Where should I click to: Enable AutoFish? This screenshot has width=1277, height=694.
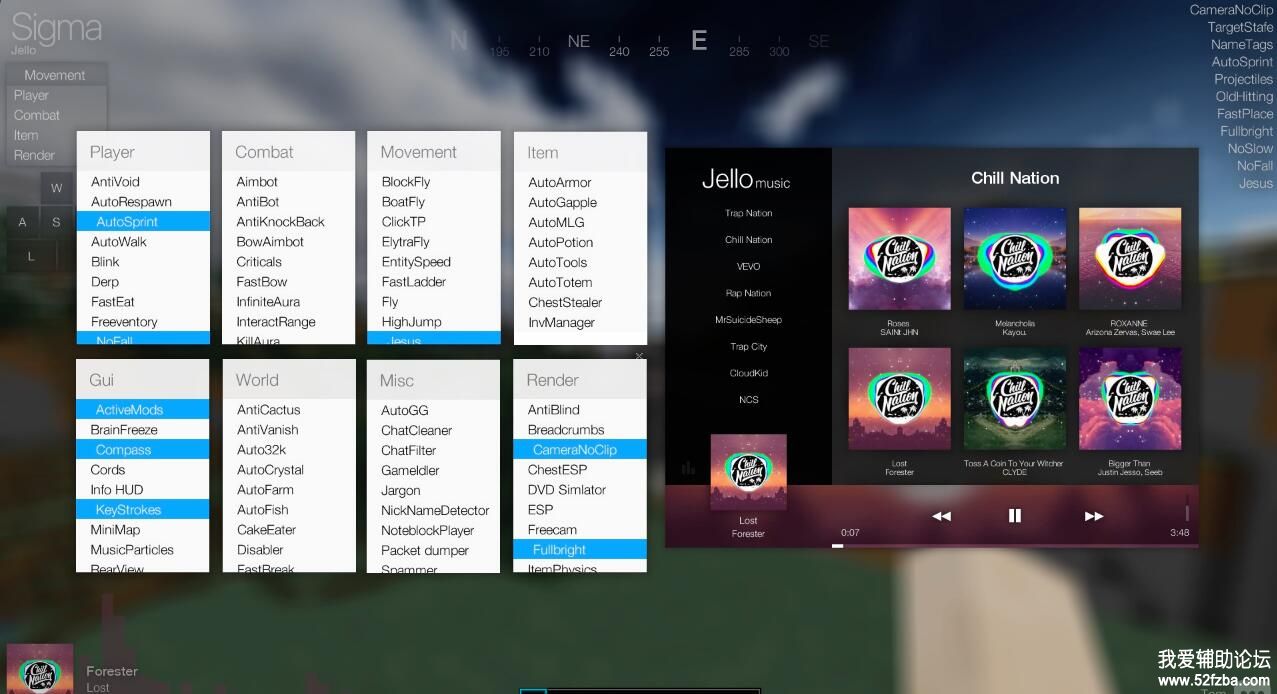[x=288, y=510]
